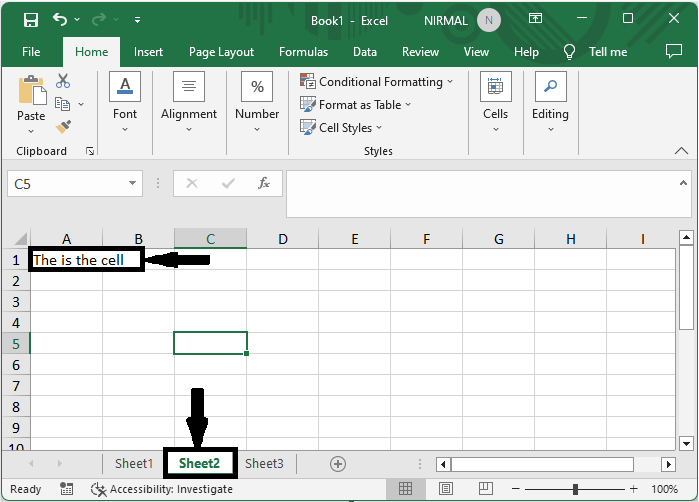Click the Cut scissors icon

pos(63,81)
